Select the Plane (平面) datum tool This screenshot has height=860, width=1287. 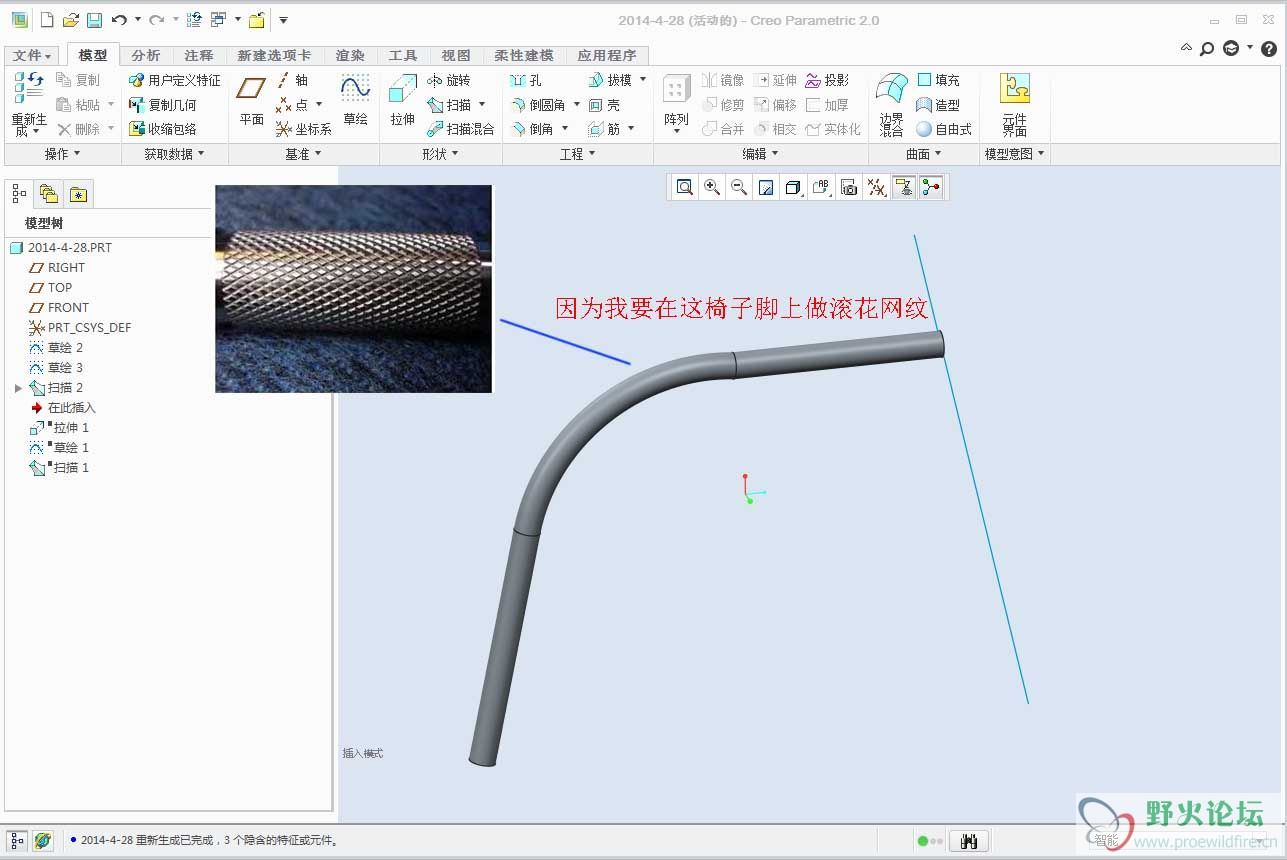coord(251,101)
